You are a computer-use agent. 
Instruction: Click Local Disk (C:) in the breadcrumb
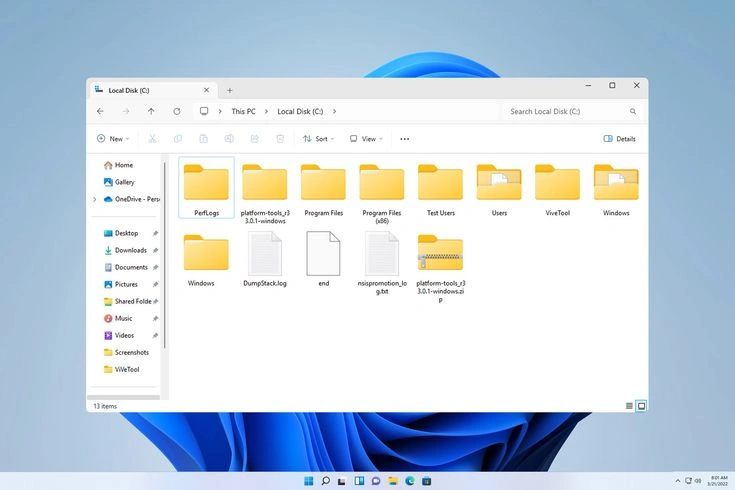300,112
